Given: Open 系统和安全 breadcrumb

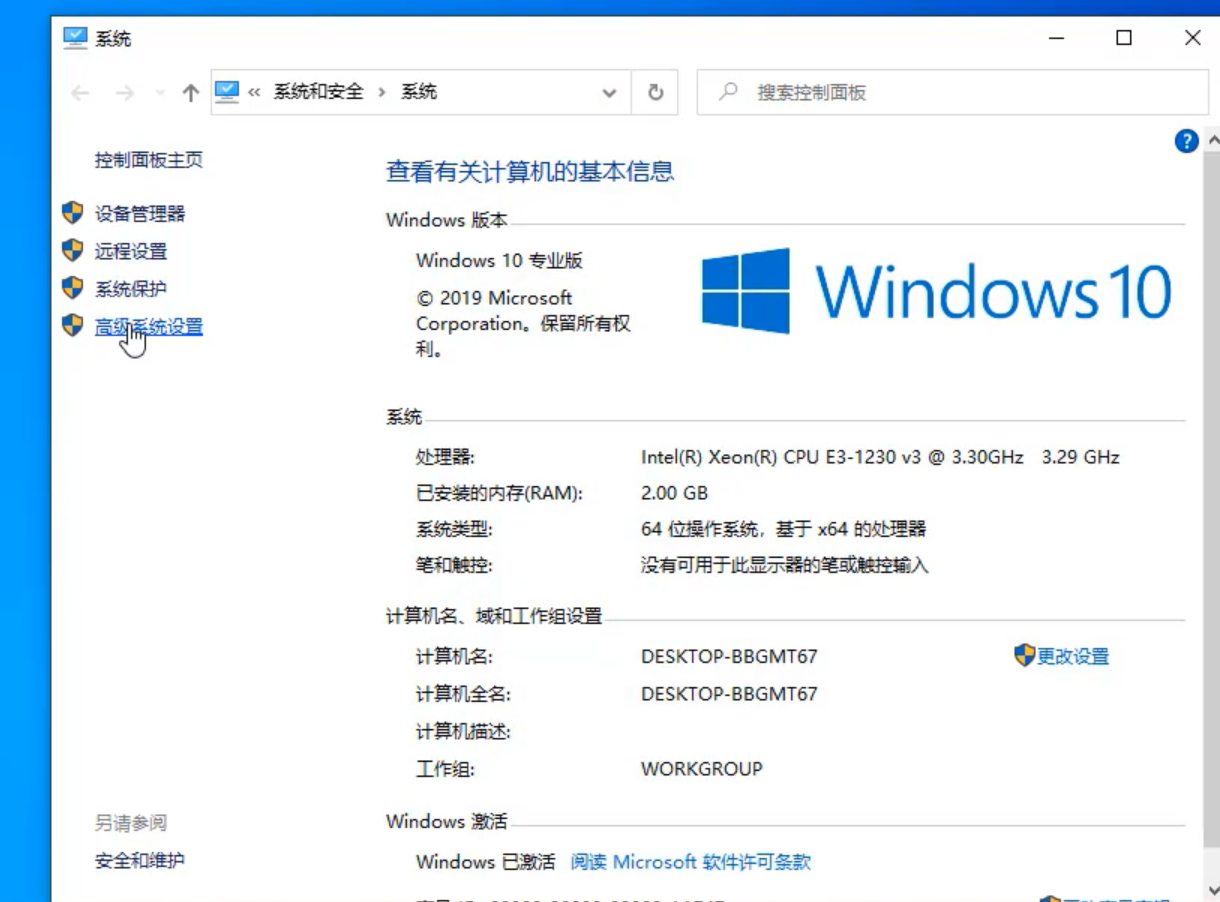Looking at the screenshot, I should click(x=319, y=92).
